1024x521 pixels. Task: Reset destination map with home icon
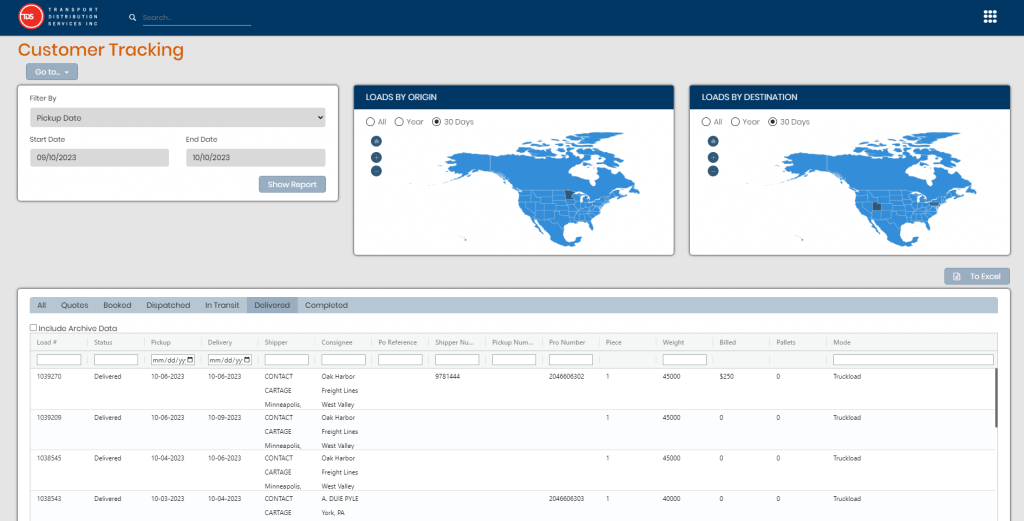pos(713,141)
